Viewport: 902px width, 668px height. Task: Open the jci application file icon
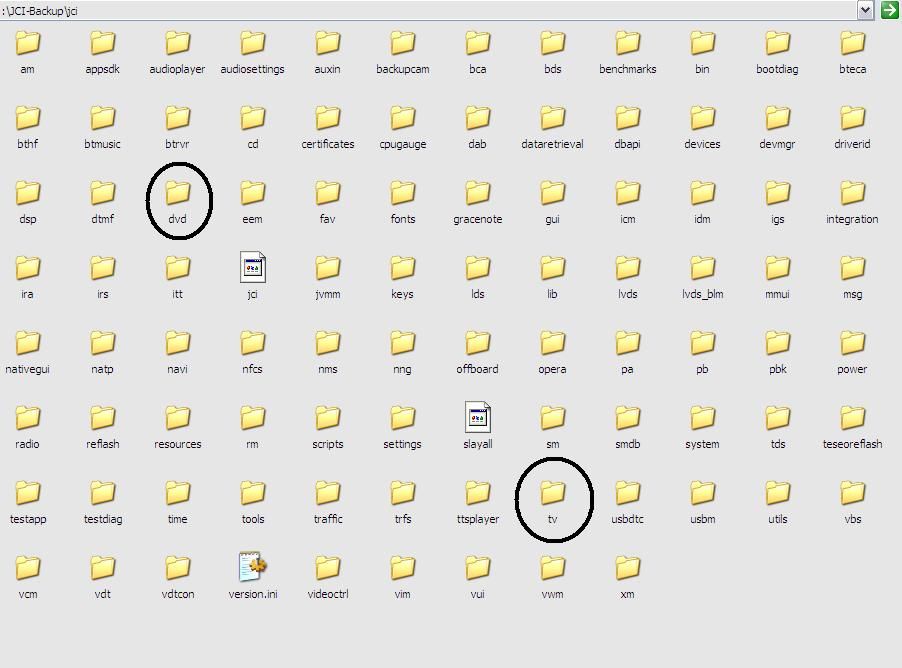253,267
